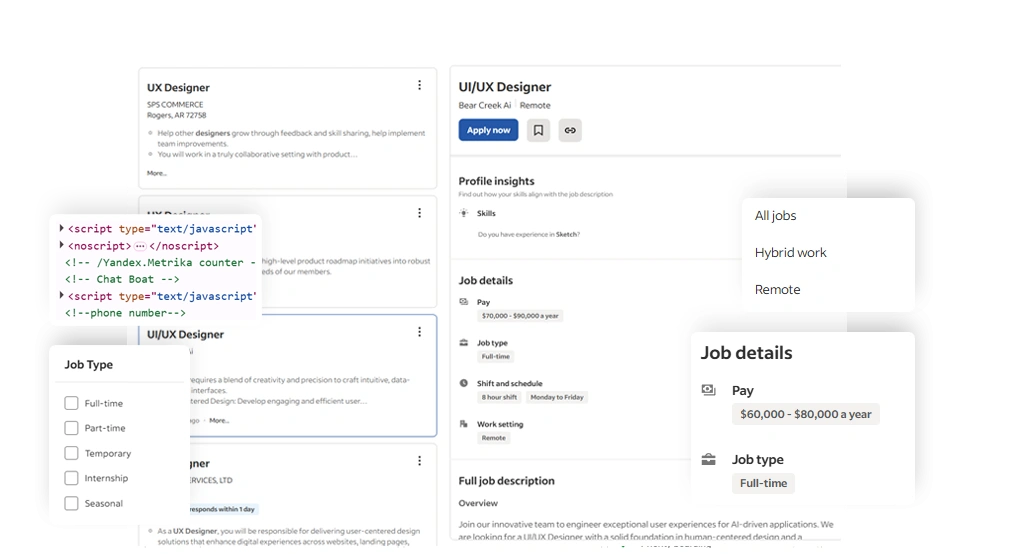Click More... on UI/UX Designer card
The width and height of the screenshot is (1031, 557).
(219, 420)
